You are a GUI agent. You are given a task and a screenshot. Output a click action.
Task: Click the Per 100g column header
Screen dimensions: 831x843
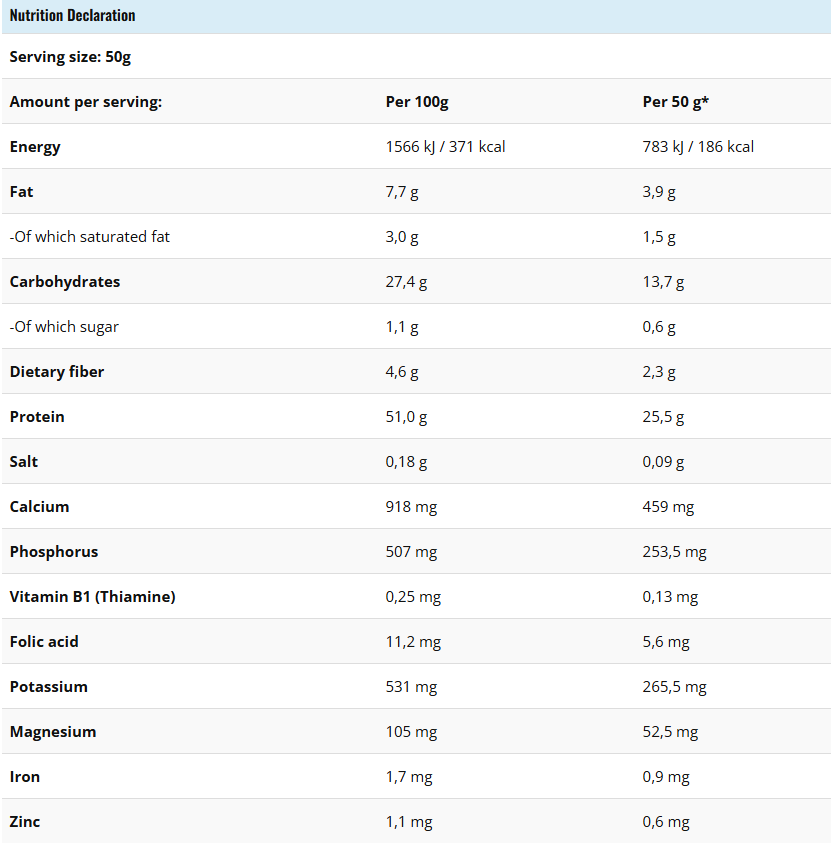(417, 102)
